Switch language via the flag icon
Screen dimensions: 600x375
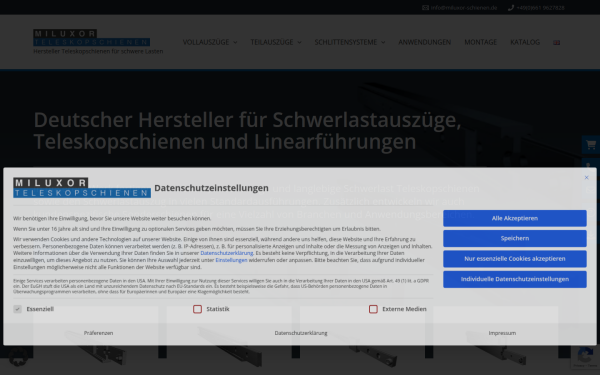point(556,42)
